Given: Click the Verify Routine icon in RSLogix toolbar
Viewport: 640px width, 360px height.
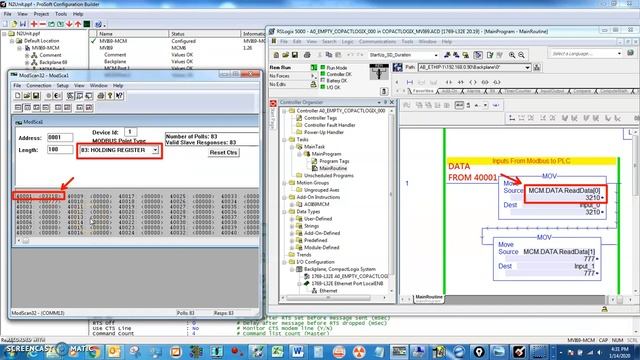Looking at the screenshot, I should click(490, 55).
